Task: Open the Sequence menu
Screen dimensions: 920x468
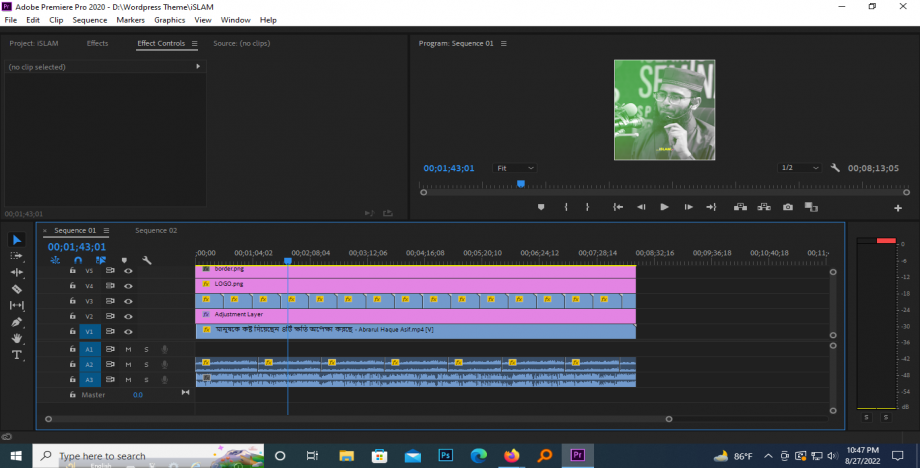Action: click(90, 20)
